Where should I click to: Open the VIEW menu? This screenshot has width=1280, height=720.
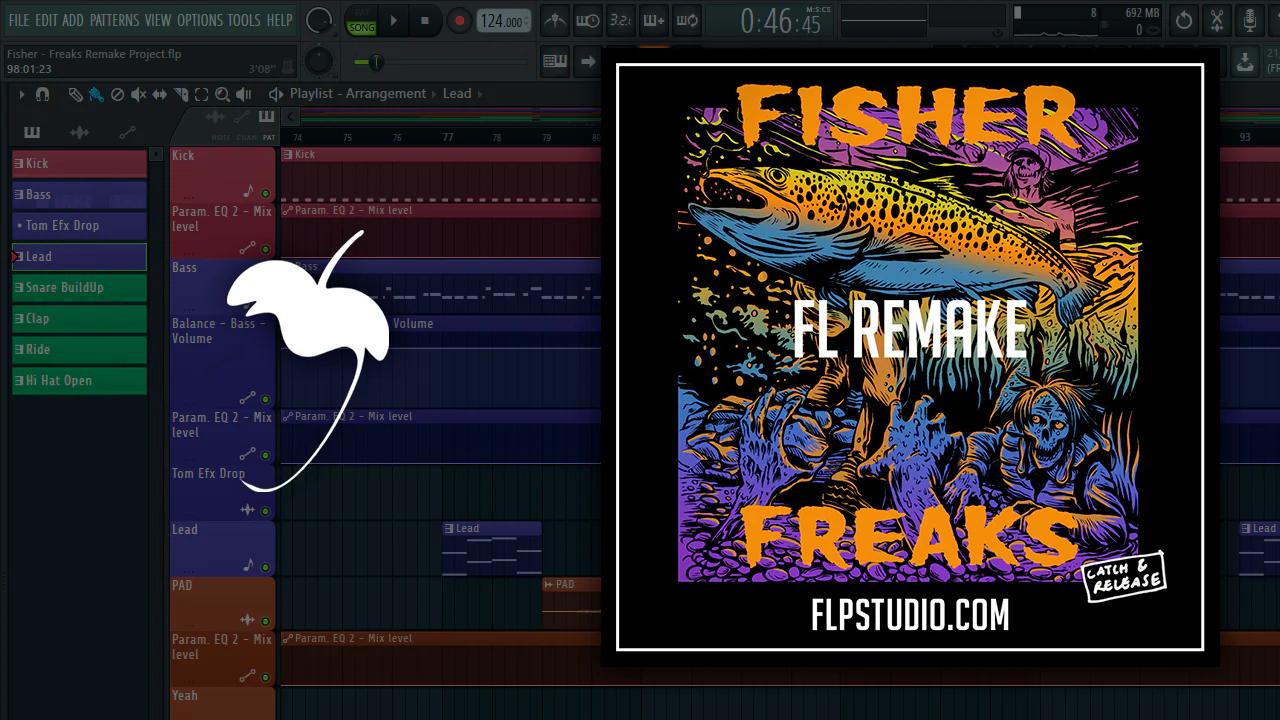158,20
